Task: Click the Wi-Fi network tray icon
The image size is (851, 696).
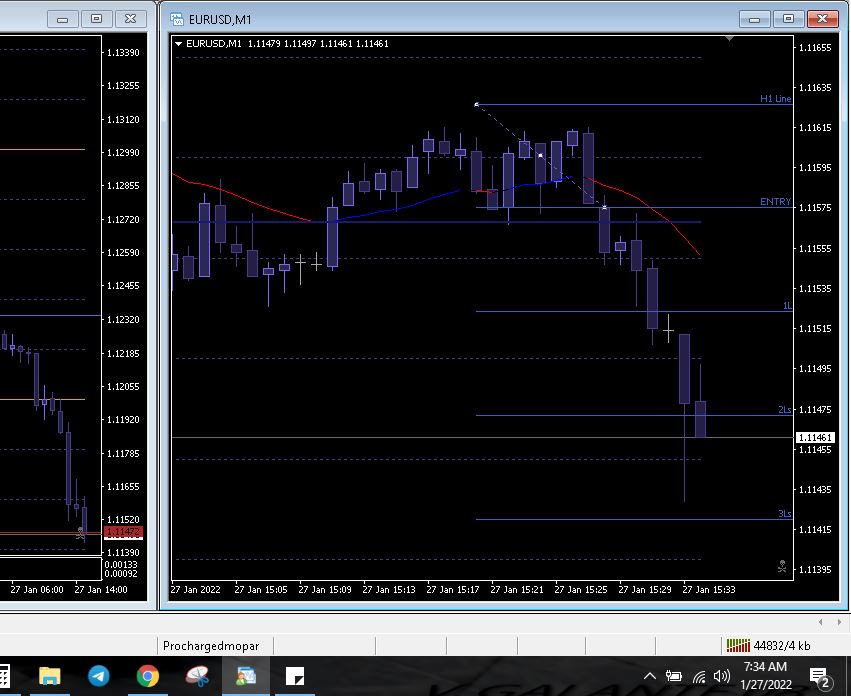Action: 699,677
